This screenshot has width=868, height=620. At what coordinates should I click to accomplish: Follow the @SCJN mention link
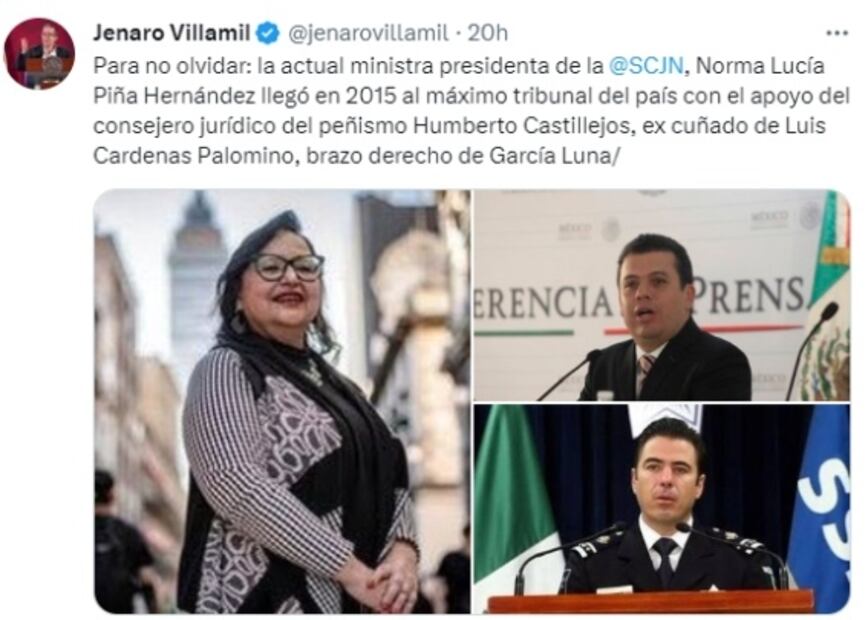(x=646, y=66)
